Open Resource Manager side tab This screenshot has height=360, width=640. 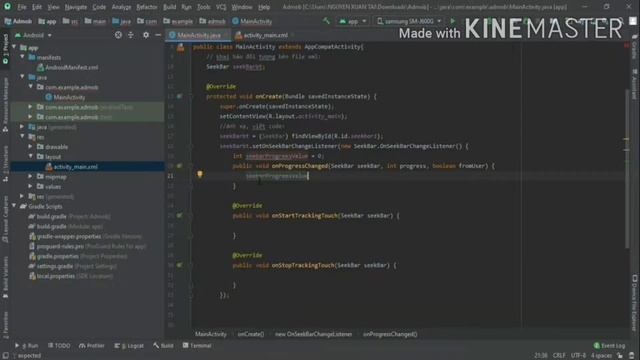click(x=5, y=104)
